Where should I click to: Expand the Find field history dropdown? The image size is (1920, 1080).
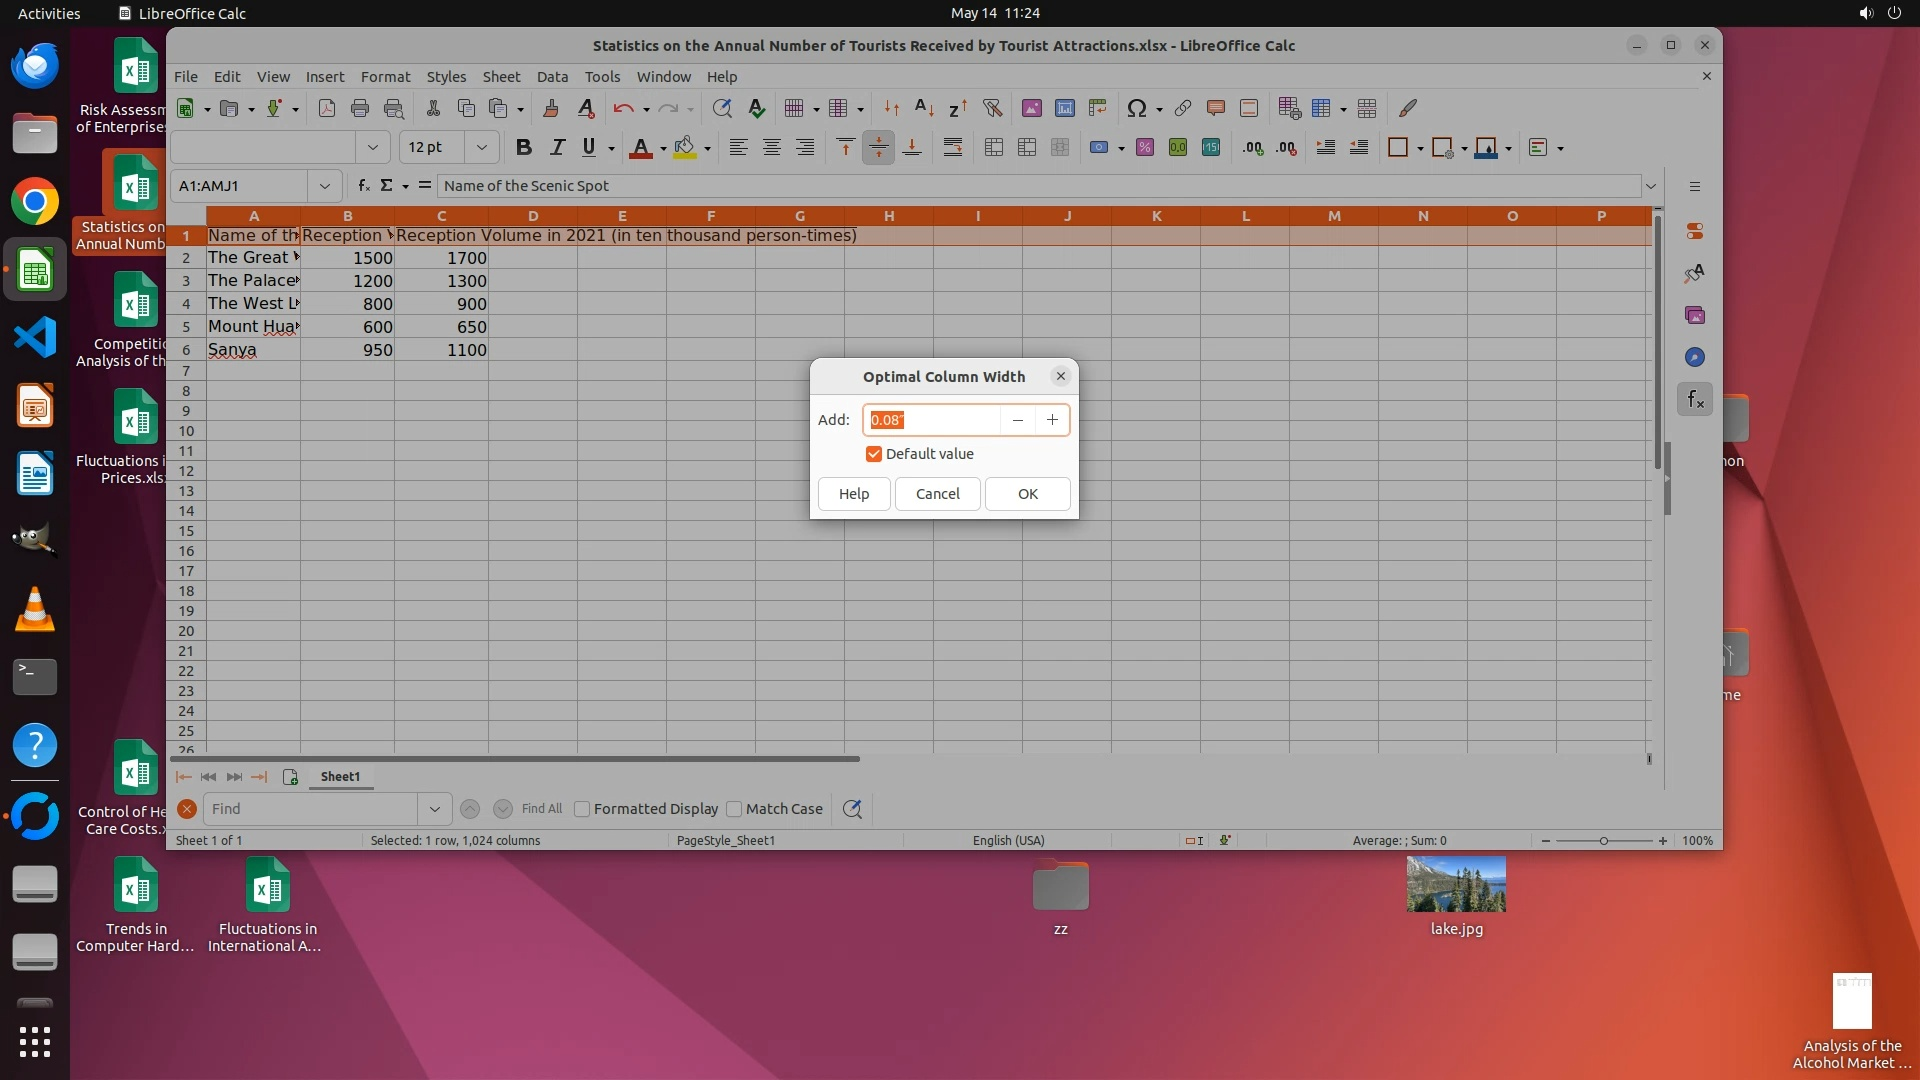[434, 809]
